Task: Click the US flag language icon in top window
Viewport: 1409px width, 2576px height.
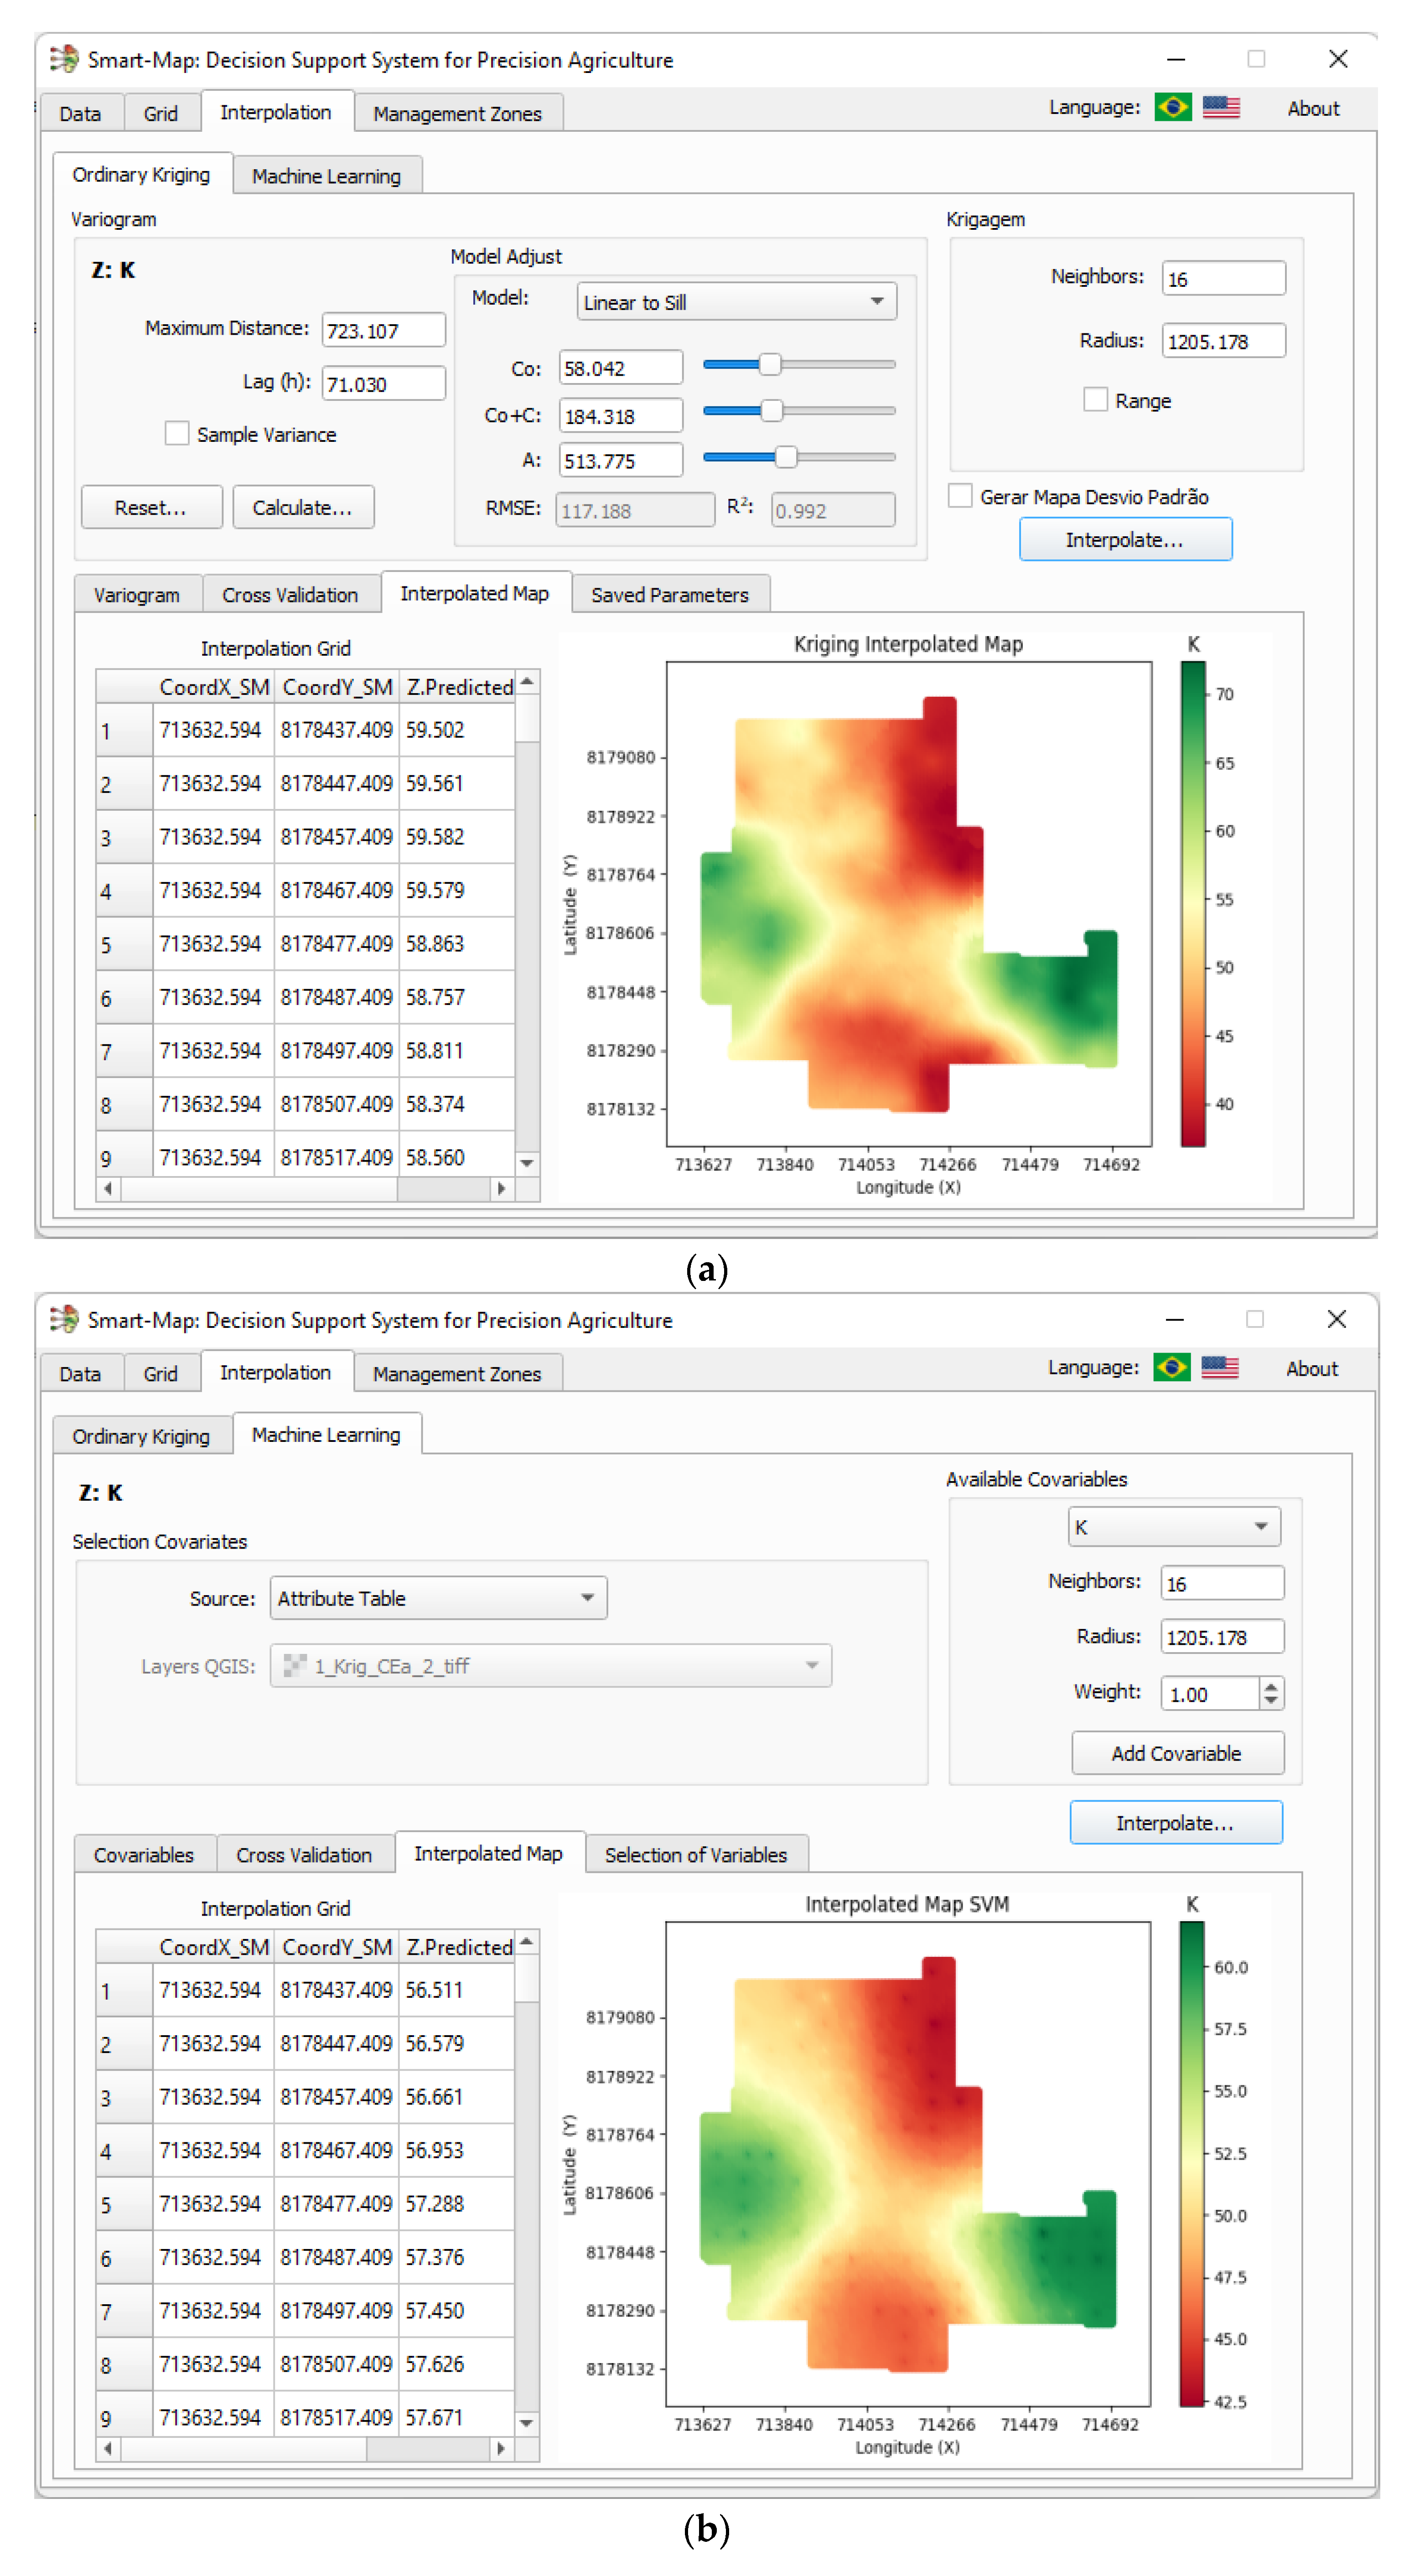Action: click(x=1220, y=107)
